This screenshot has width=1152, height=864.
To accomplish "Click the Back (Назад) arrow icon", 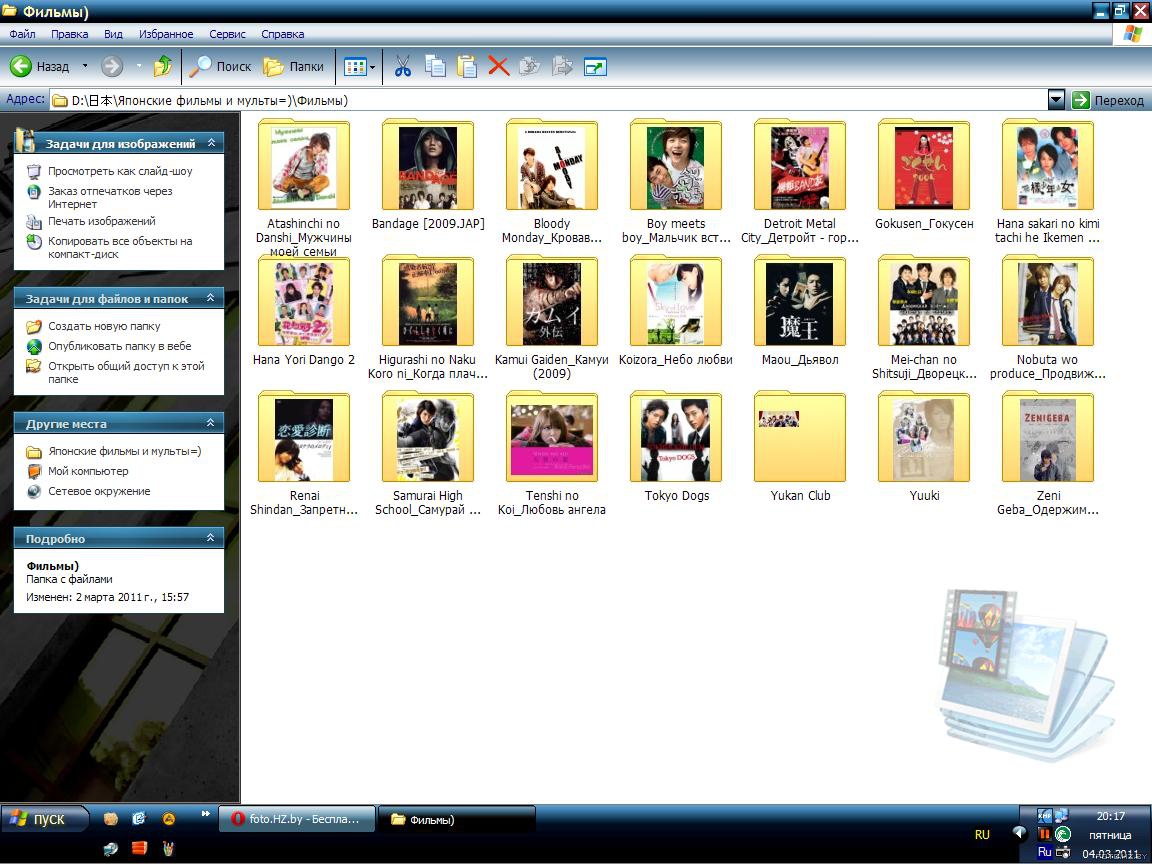I will click(21, 67).
